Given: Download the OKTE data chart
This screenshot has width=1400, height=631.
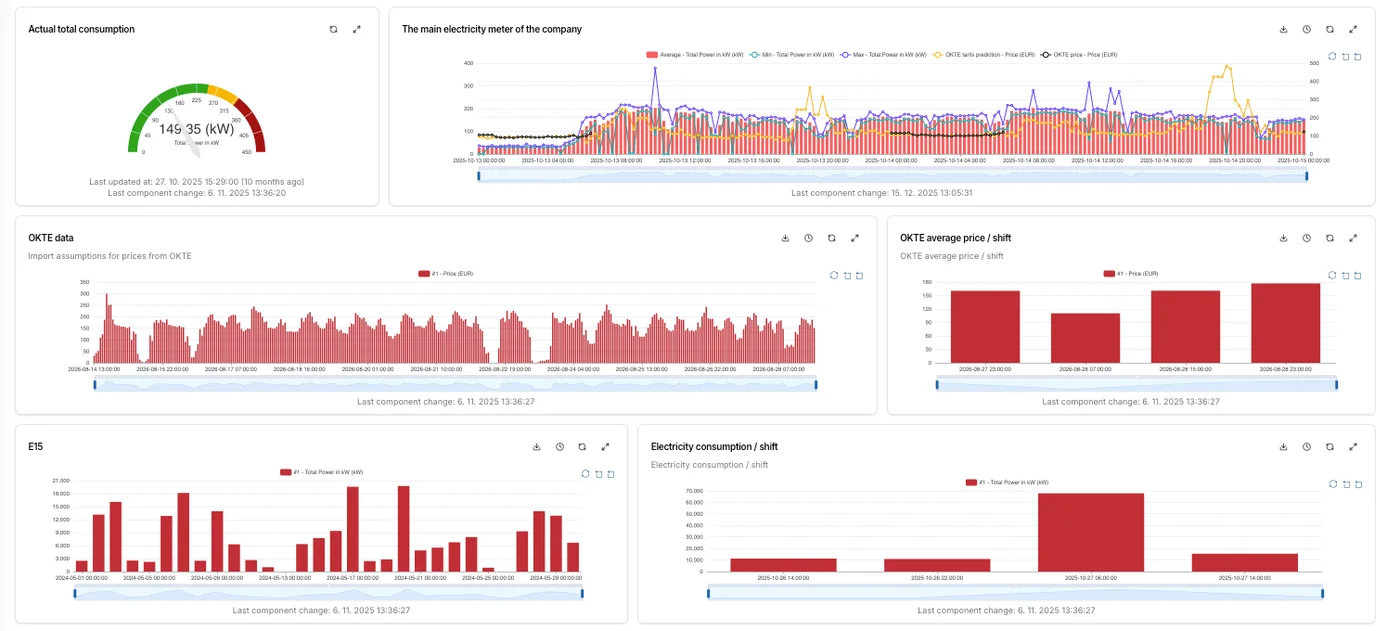Looking at the screenshot, I should click(785, 238).
